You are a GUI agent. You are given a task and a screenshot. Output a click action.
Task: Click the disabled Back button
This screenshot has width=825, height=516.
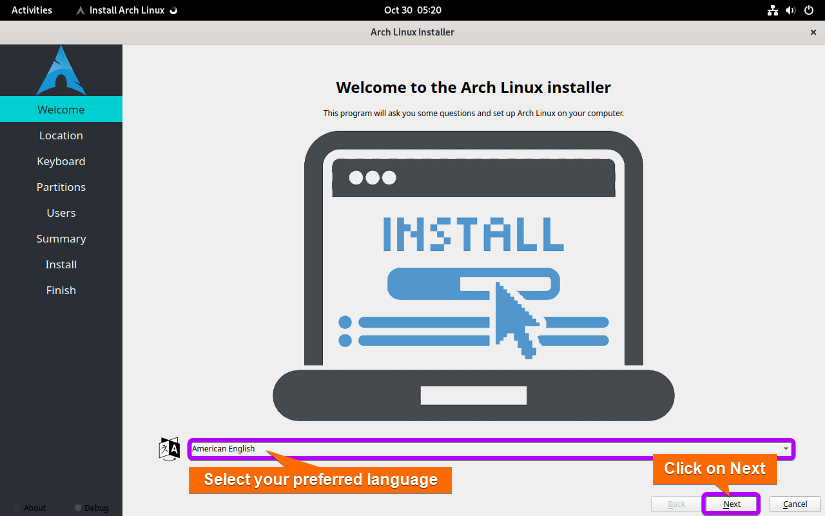click(x=676, y=504)
